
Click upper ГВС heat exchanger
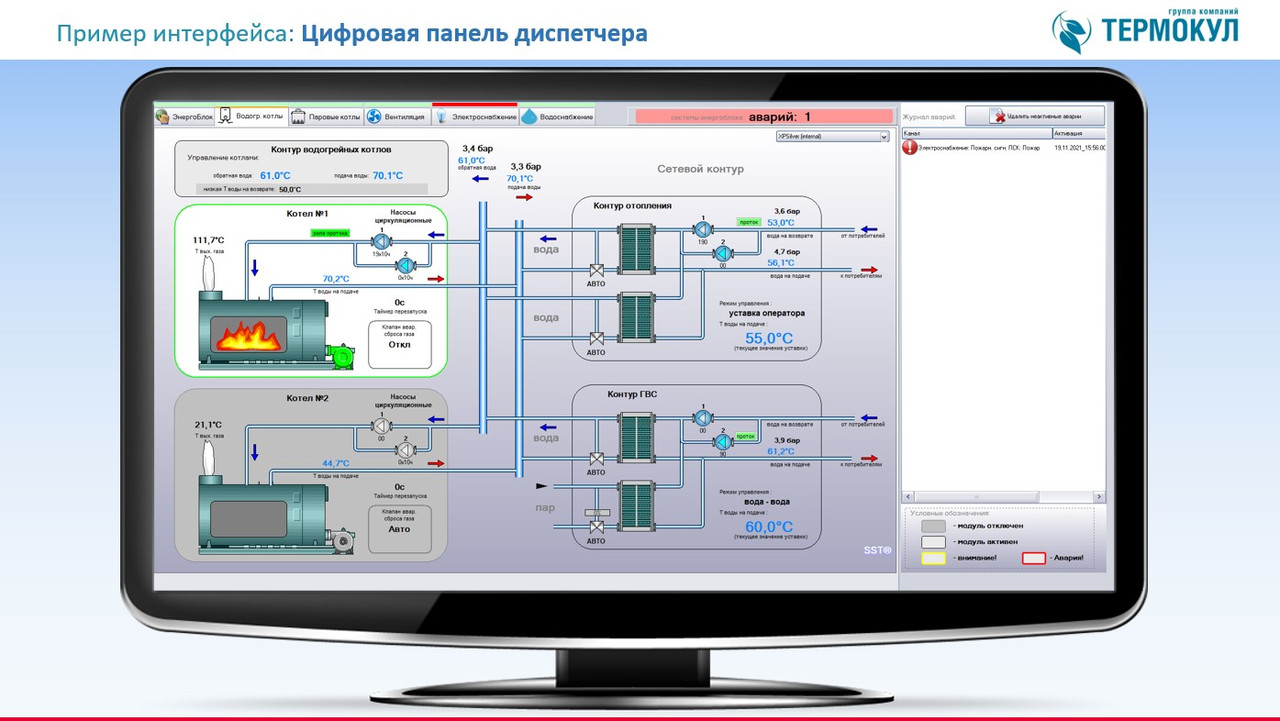coord(634,437)
